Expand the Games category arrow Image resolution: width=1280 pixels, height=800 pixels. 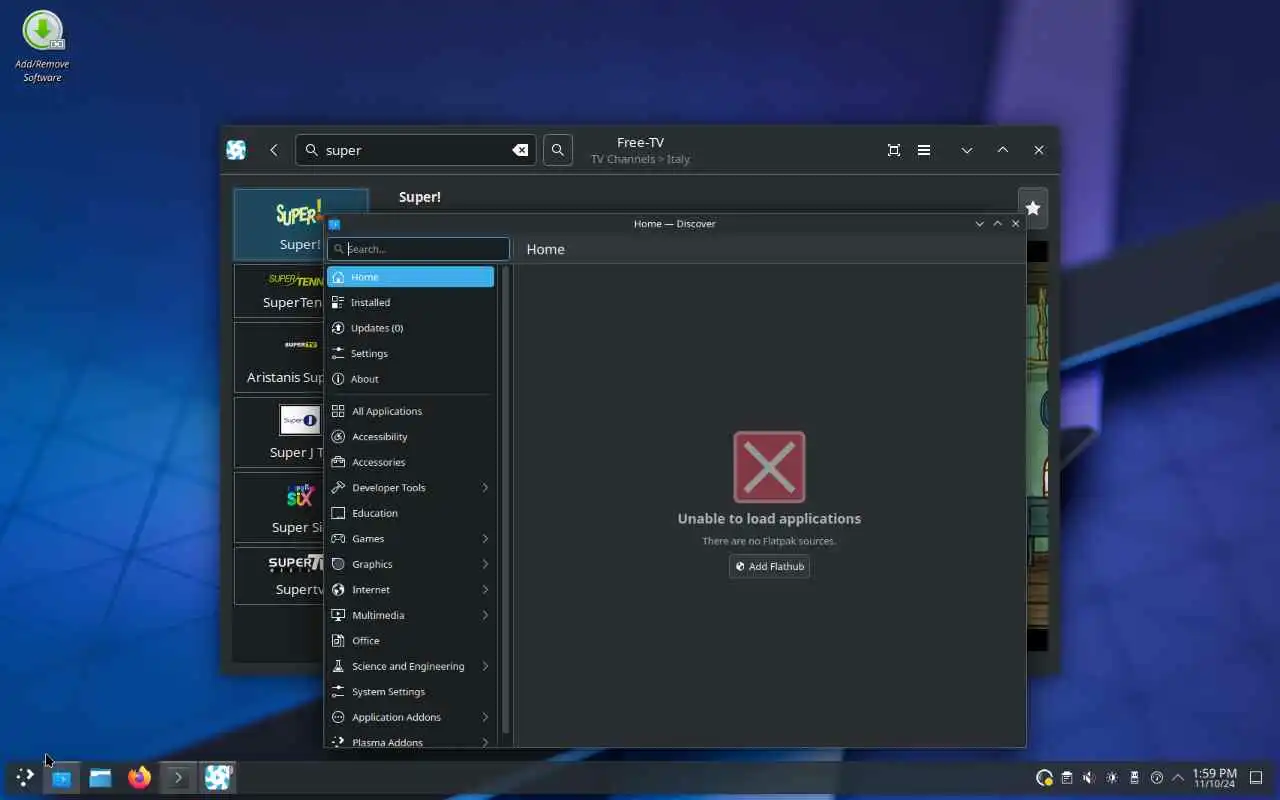point(485,539)
